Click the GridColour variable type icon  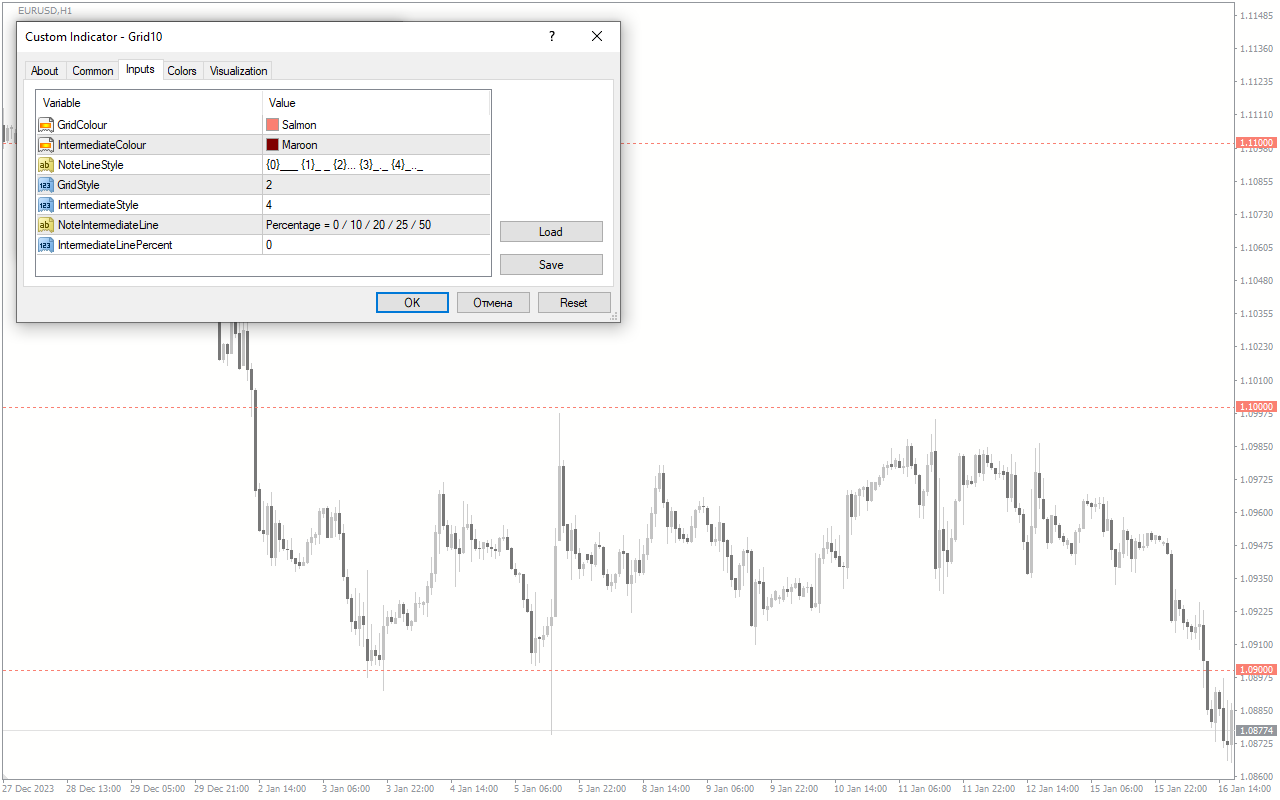45,125
